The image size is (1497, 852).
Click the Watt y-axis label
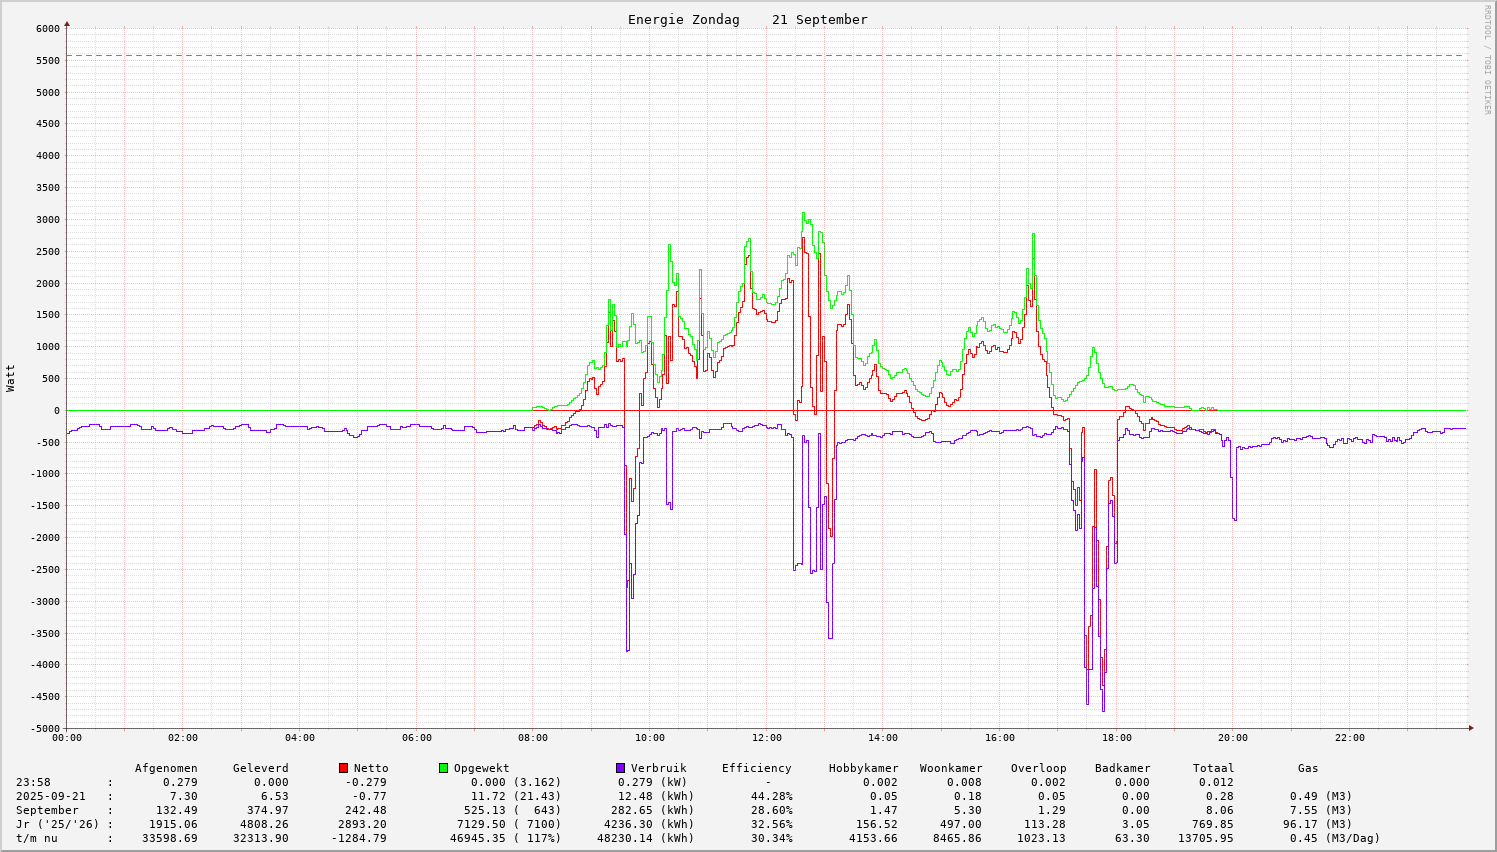[x=11, y=378]
